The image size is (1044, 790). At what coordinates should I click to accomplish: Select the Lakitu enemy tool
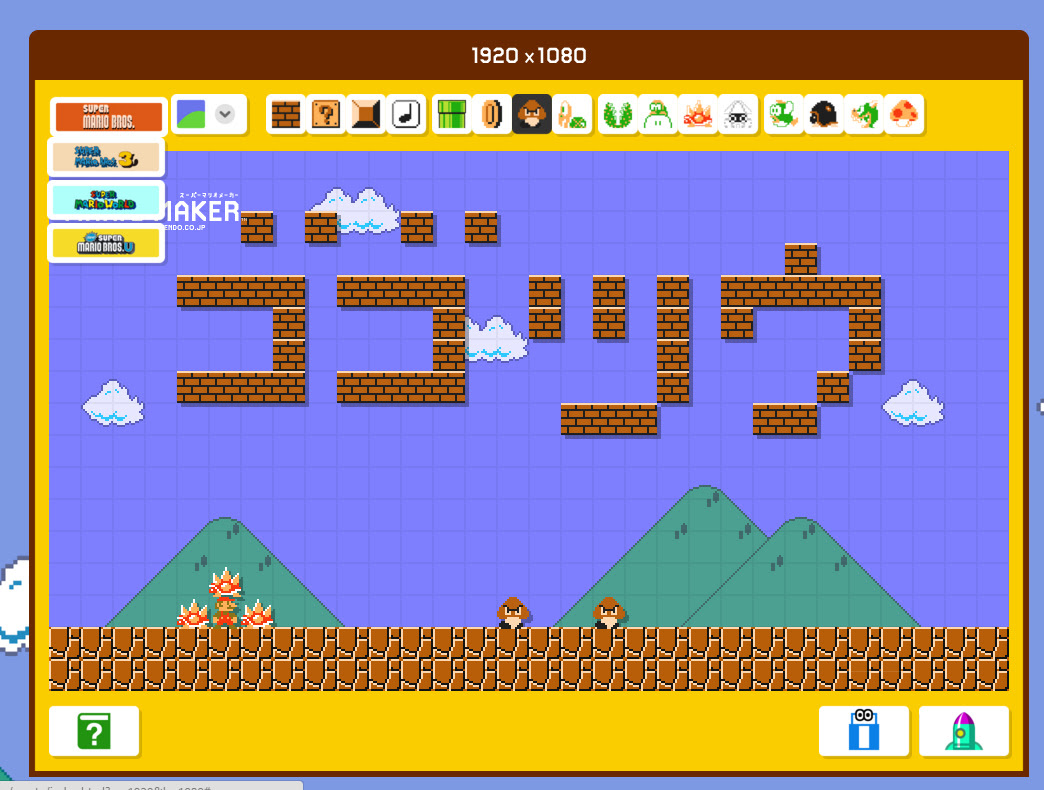pyautogui.click(x=657, y=114)
